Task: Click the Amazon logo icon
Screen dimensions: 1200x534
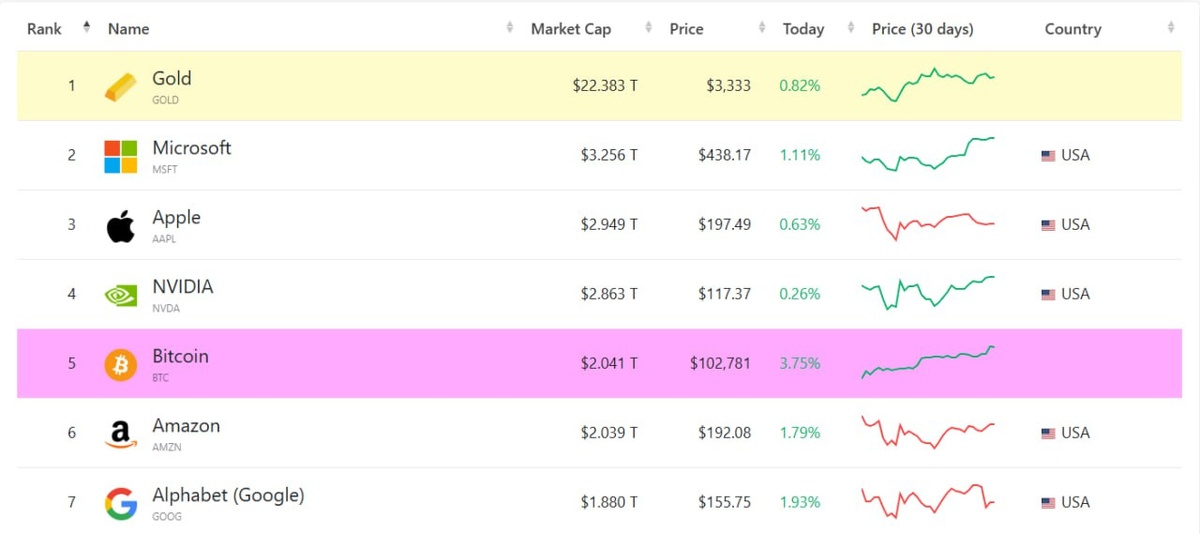Action: pos(120,434)
